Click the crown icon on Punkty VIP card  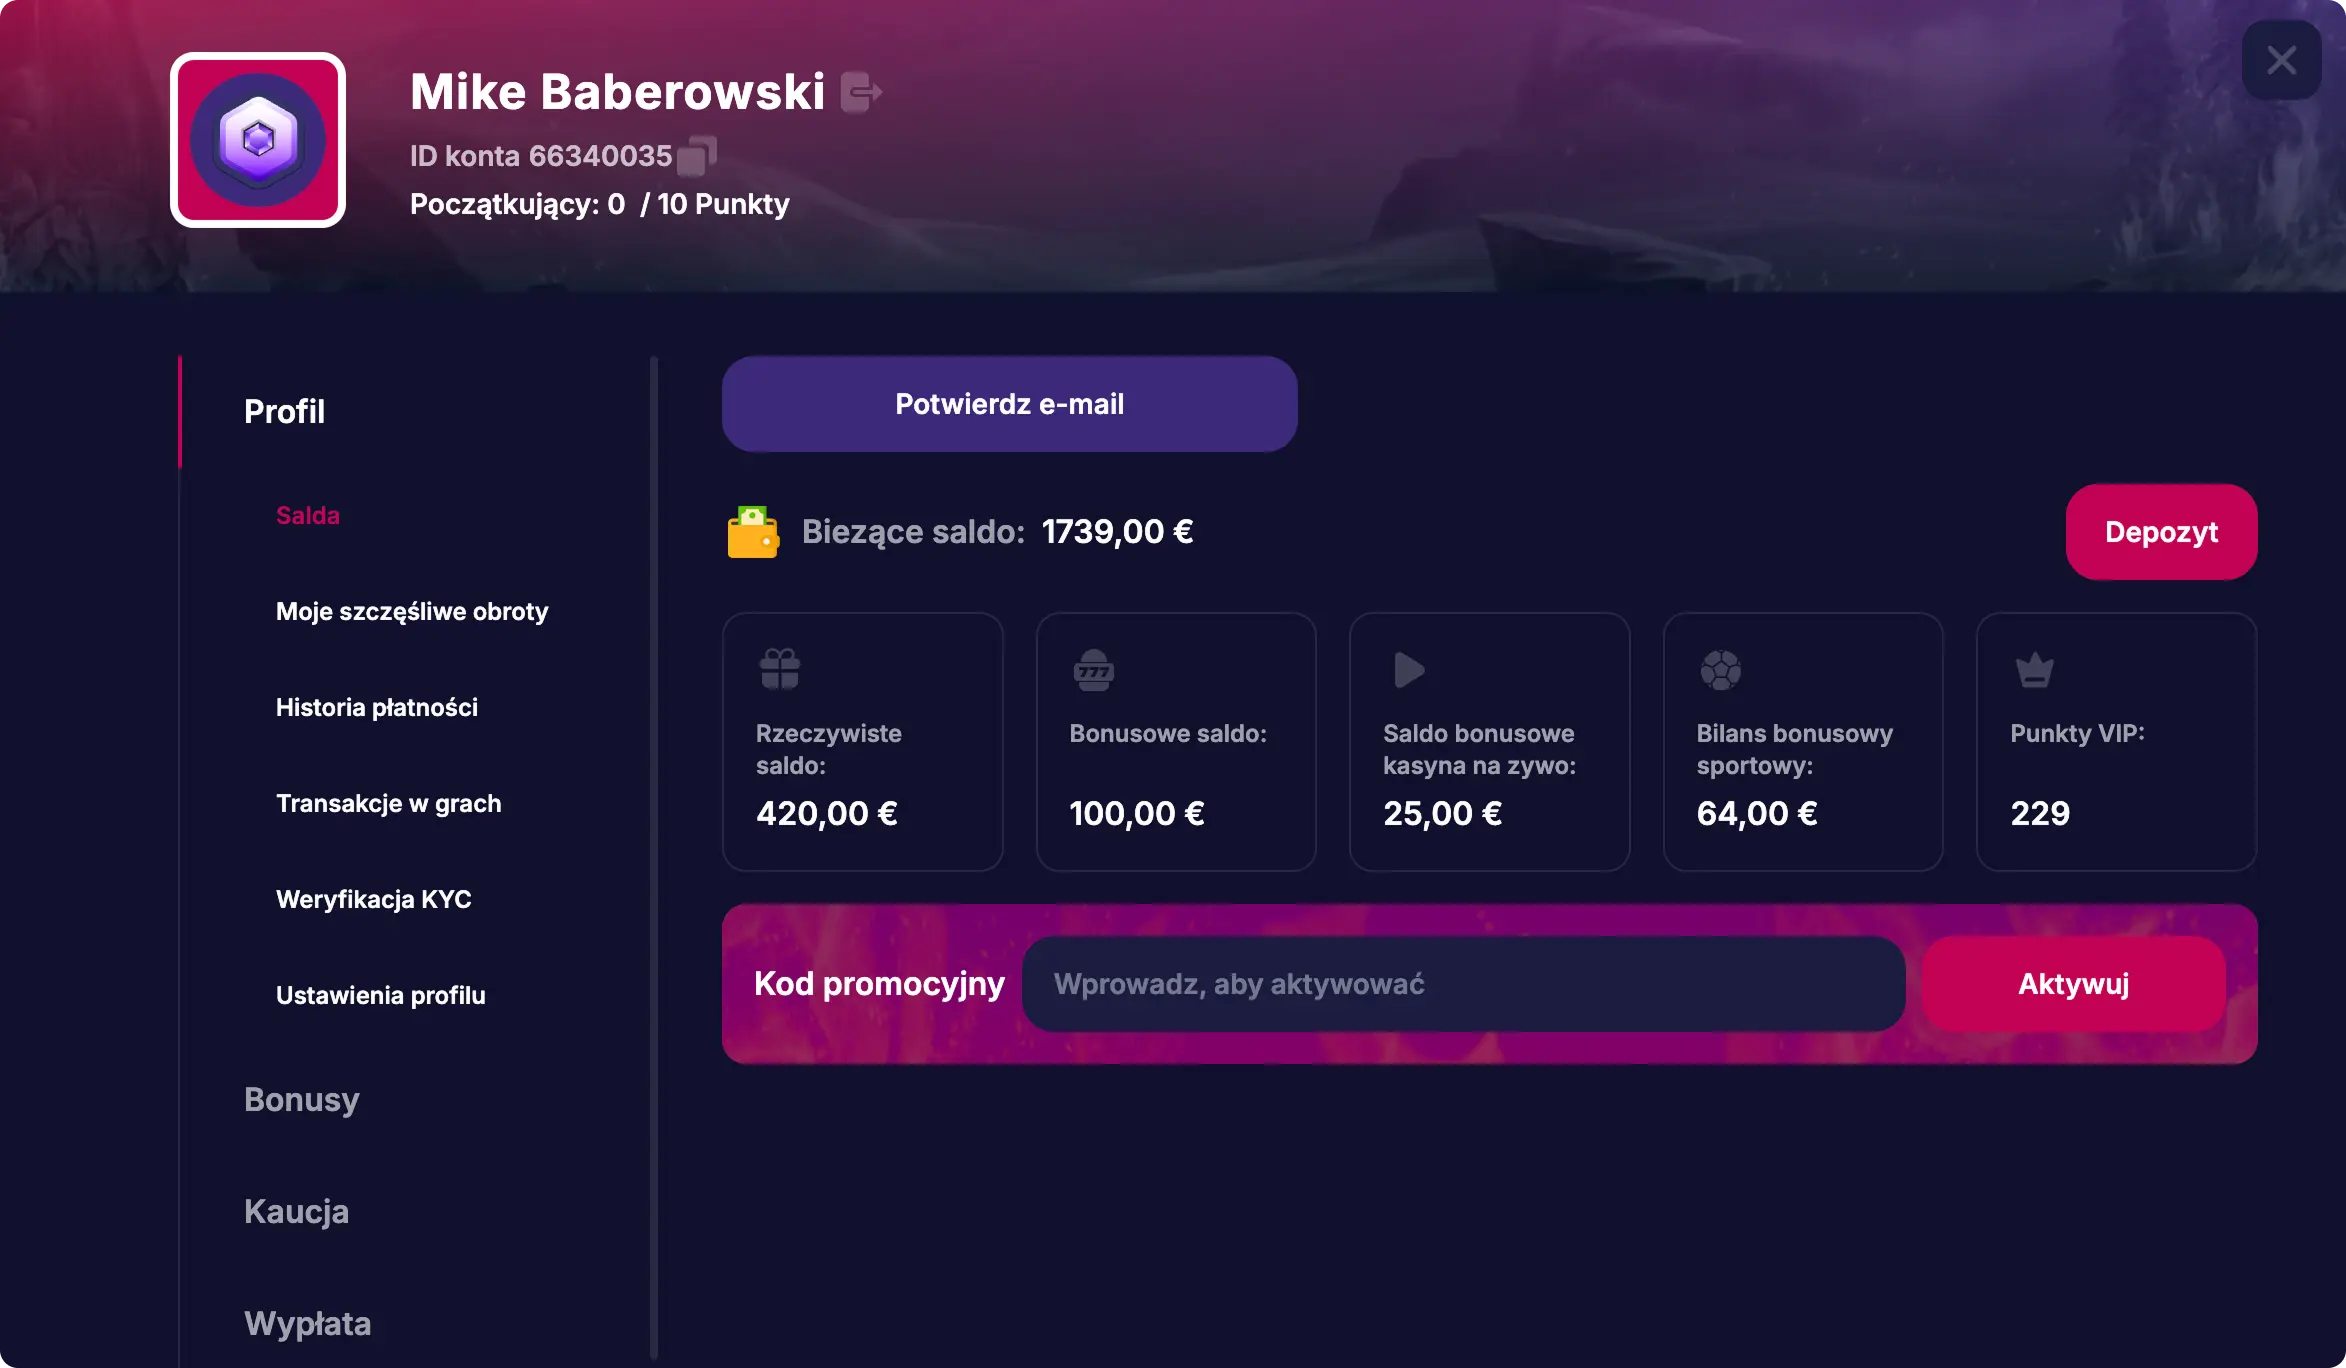[2030, 669]
